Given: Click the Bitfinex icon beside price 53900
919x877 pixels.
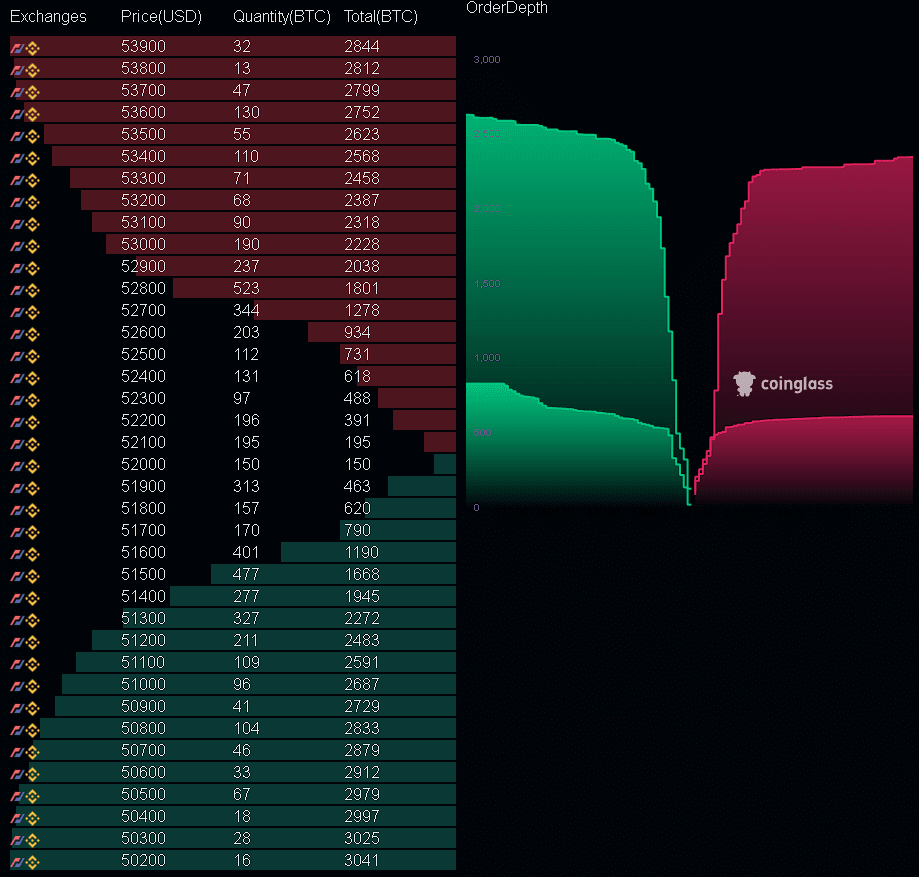Looking at the screenshot, I should pos(17,46).
